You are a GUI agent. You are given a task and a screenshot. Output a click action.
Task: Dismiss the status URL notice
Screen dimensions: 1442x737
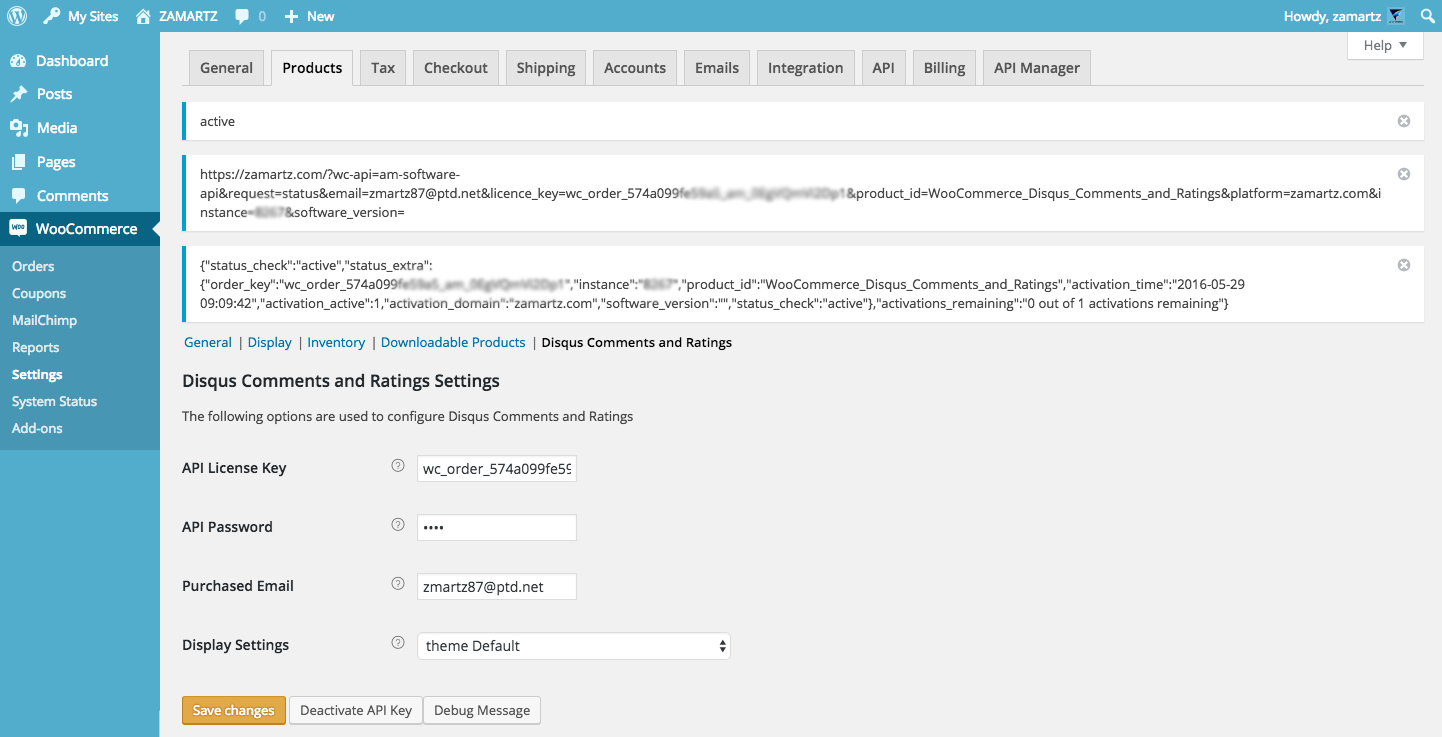pos(1403,174)
